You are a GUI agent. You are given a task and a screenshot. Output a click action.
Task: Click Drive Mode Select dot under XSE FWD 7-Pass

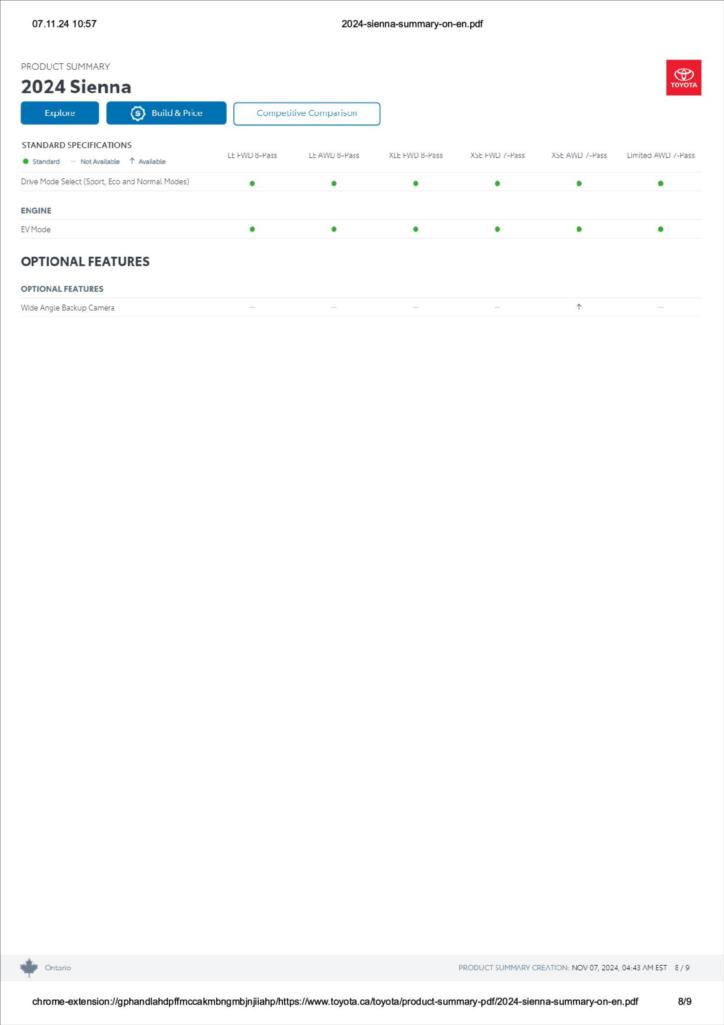pyautogui.click(x=497, y=183)
